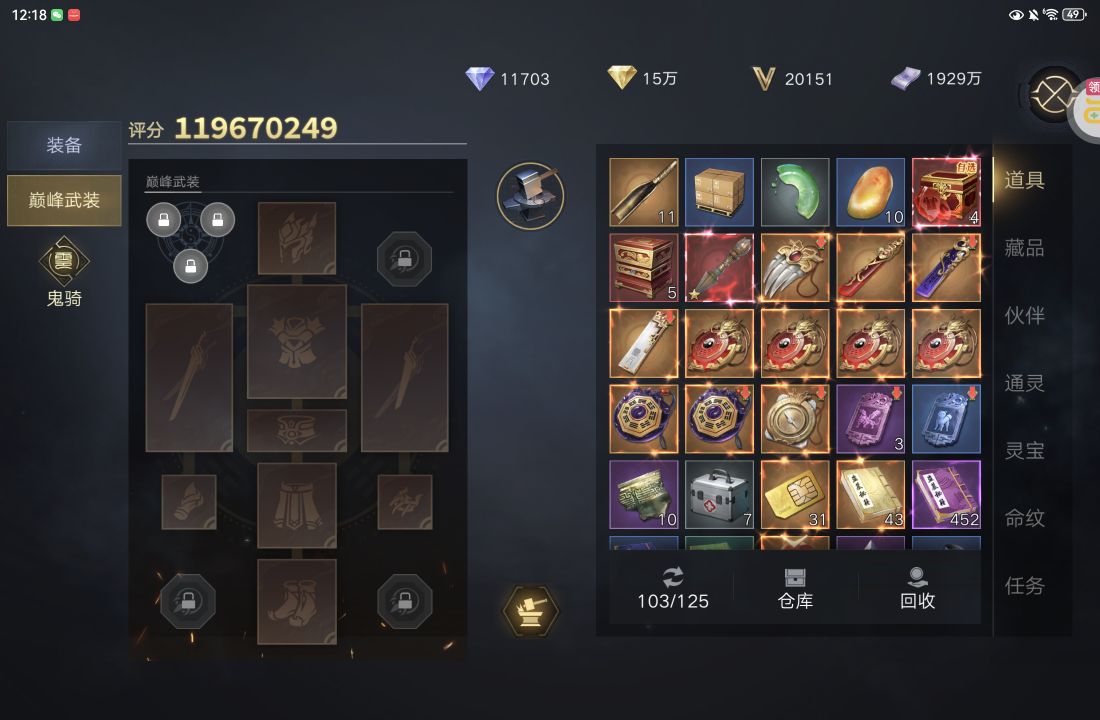Tap the purple book stack with 452
This screenshot has height=720, width=1100.
tap(946, 495)
